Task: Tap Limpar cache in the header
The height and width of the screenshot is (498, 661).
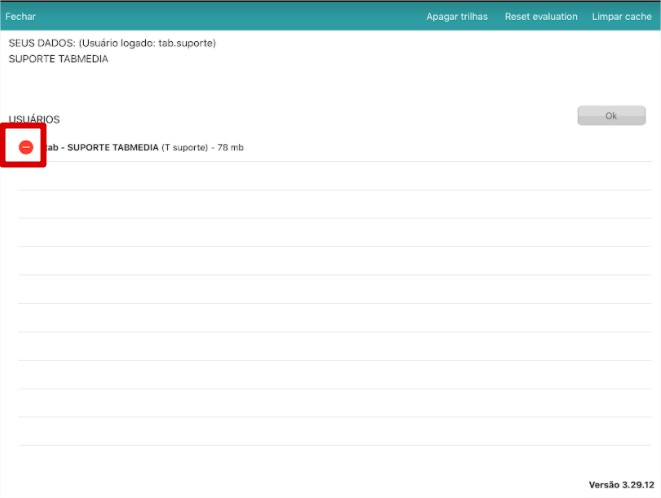Action: (621, 16)
